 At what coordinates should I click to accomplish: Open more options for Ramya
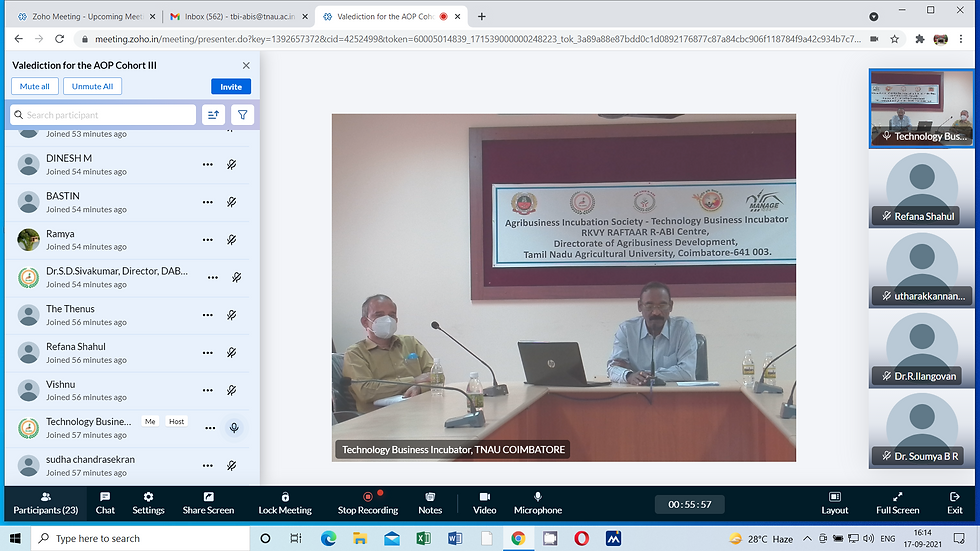(208, 240)
